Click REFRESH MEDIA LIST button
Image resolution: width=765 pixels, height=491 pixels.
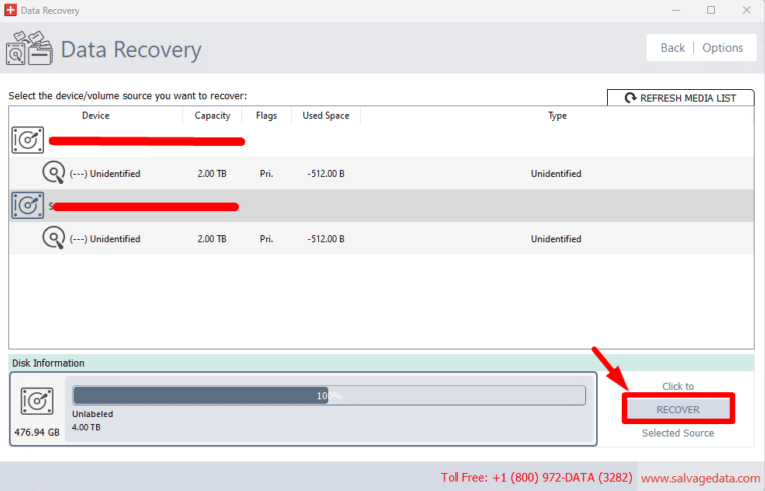click(681, 98)
